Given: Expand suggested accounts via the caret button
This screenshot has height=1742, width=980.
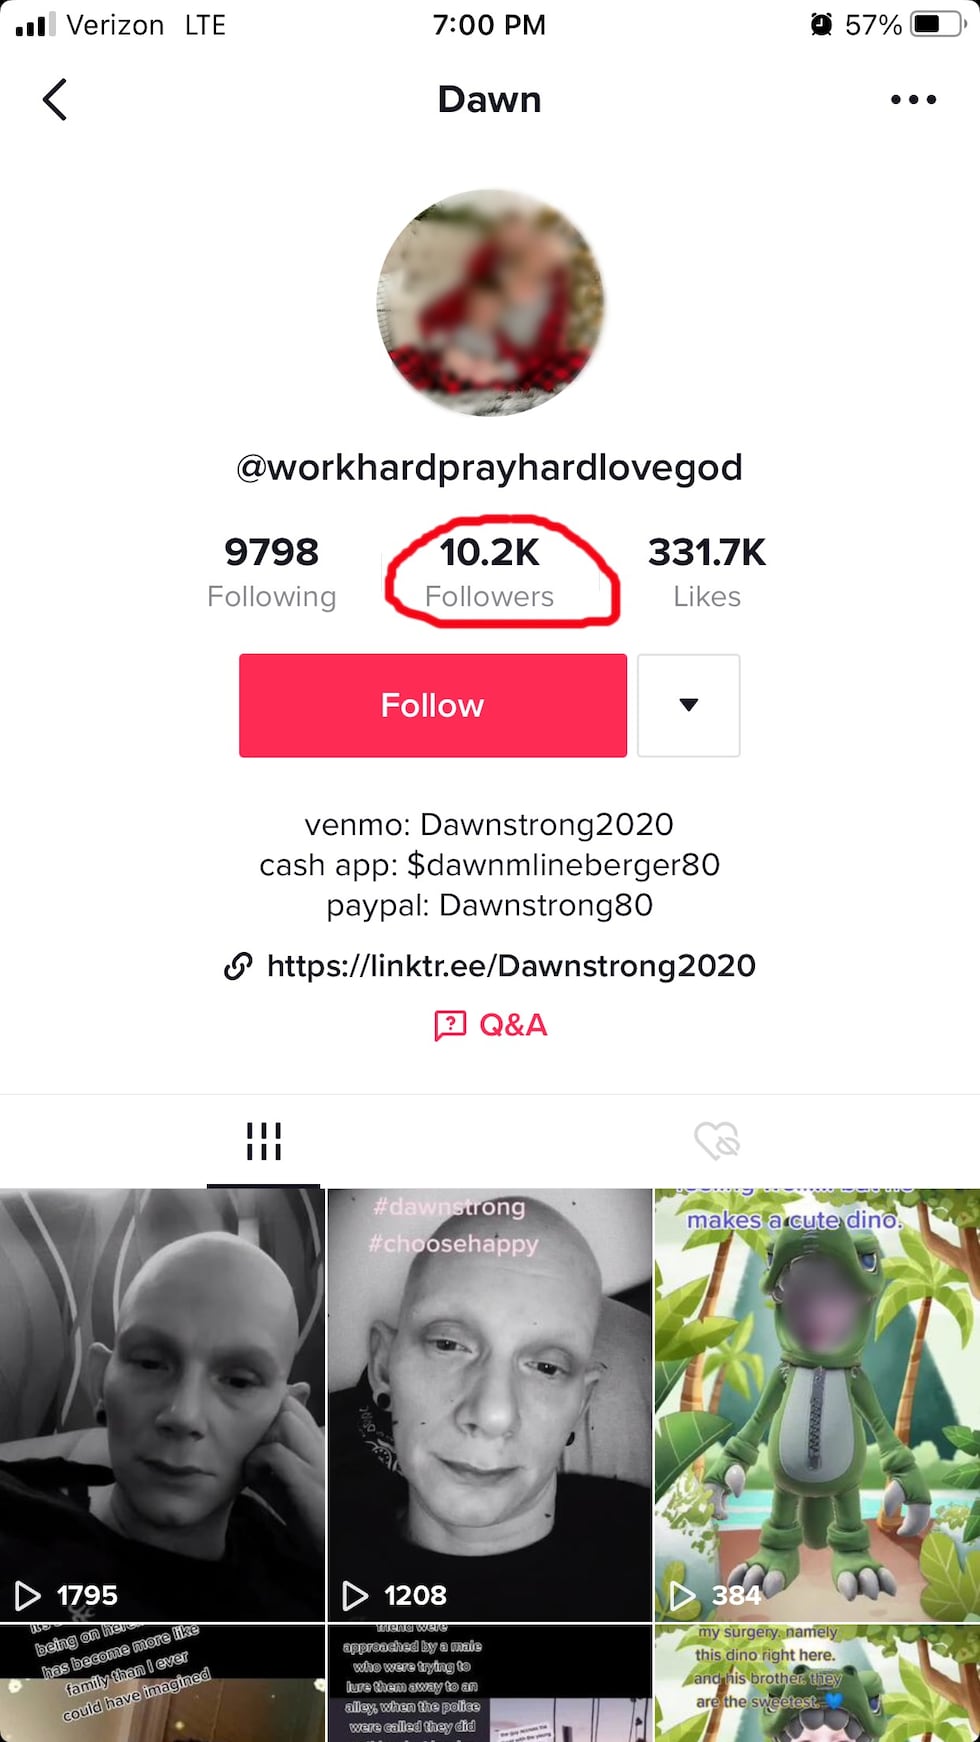Looking at the screenshot, I should [689, 705].
